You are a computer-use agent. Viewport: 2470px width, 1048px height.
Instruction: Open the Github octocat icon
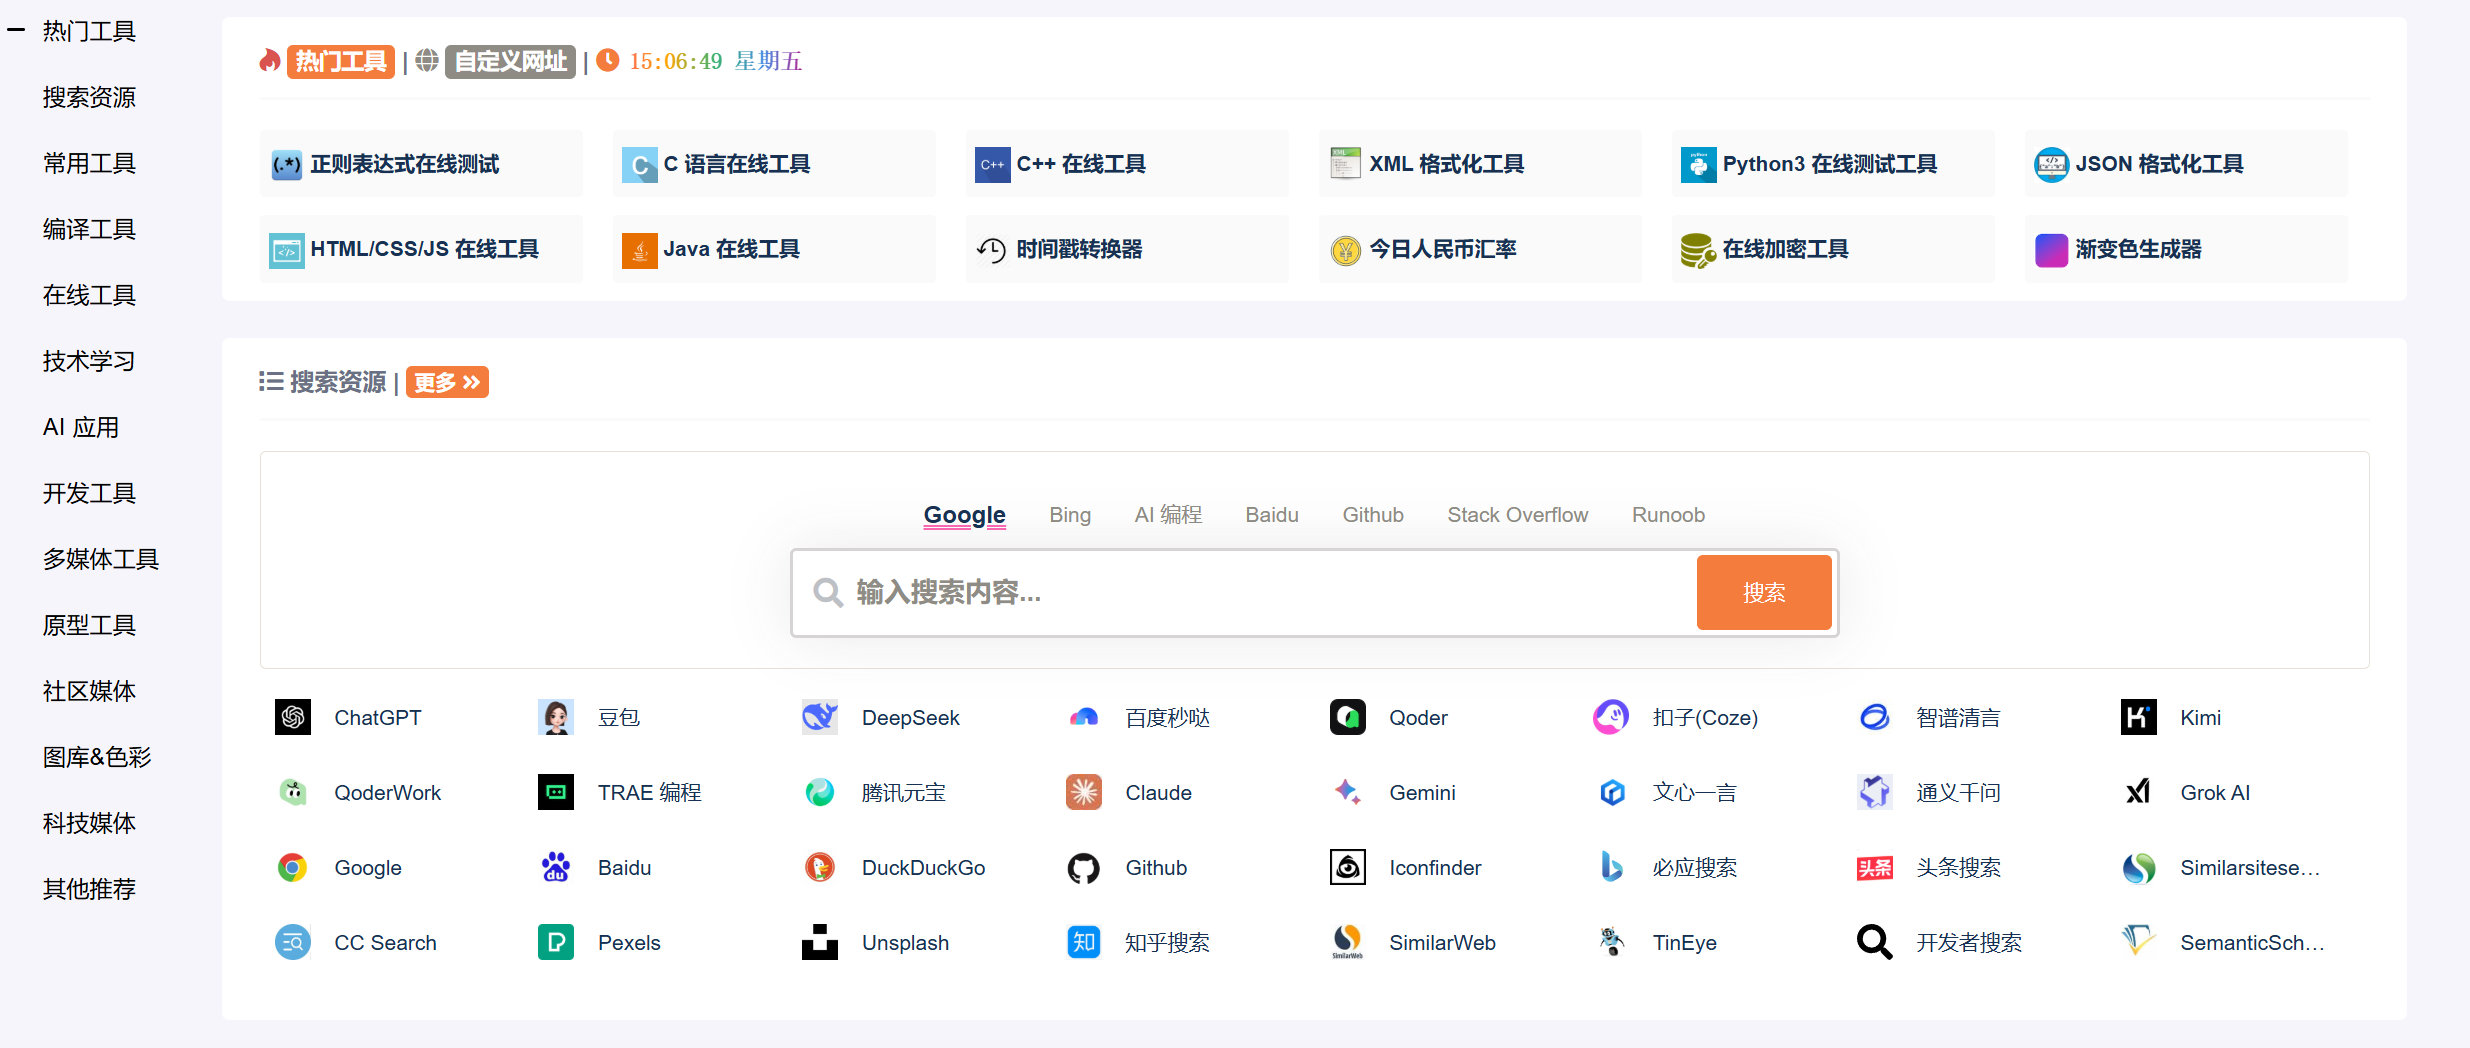[x=1084, y=867]
